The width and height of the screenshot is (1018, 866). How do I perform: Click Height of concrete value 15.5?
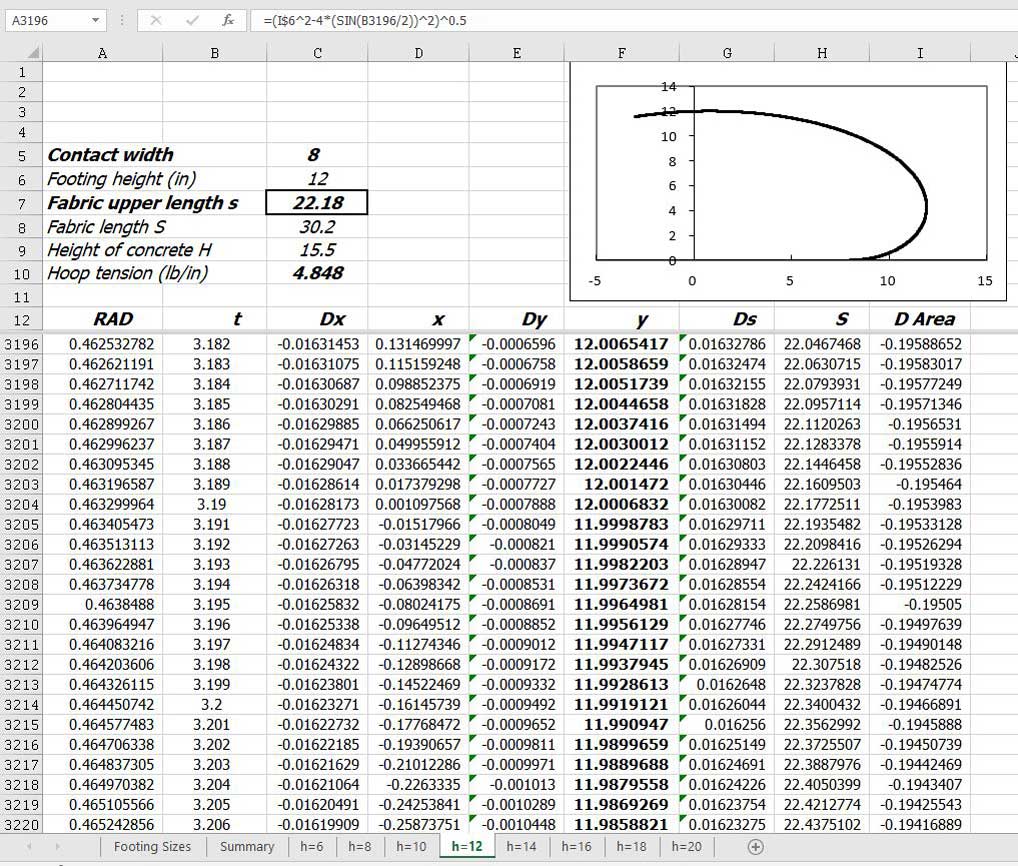tap(317, 250)
